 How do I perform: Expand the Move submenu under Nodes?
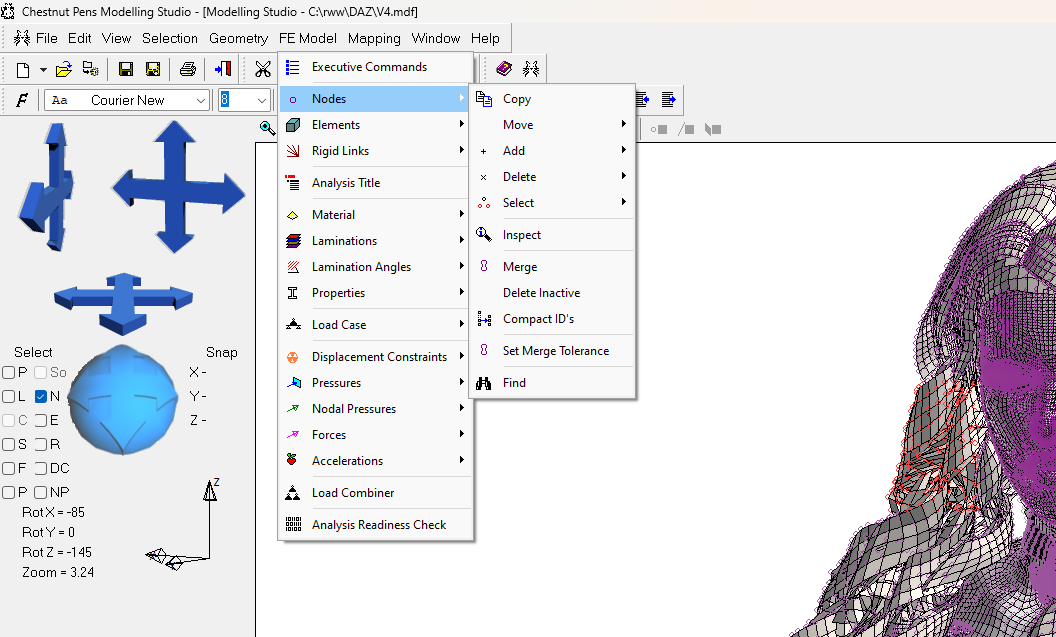[552, 125]
